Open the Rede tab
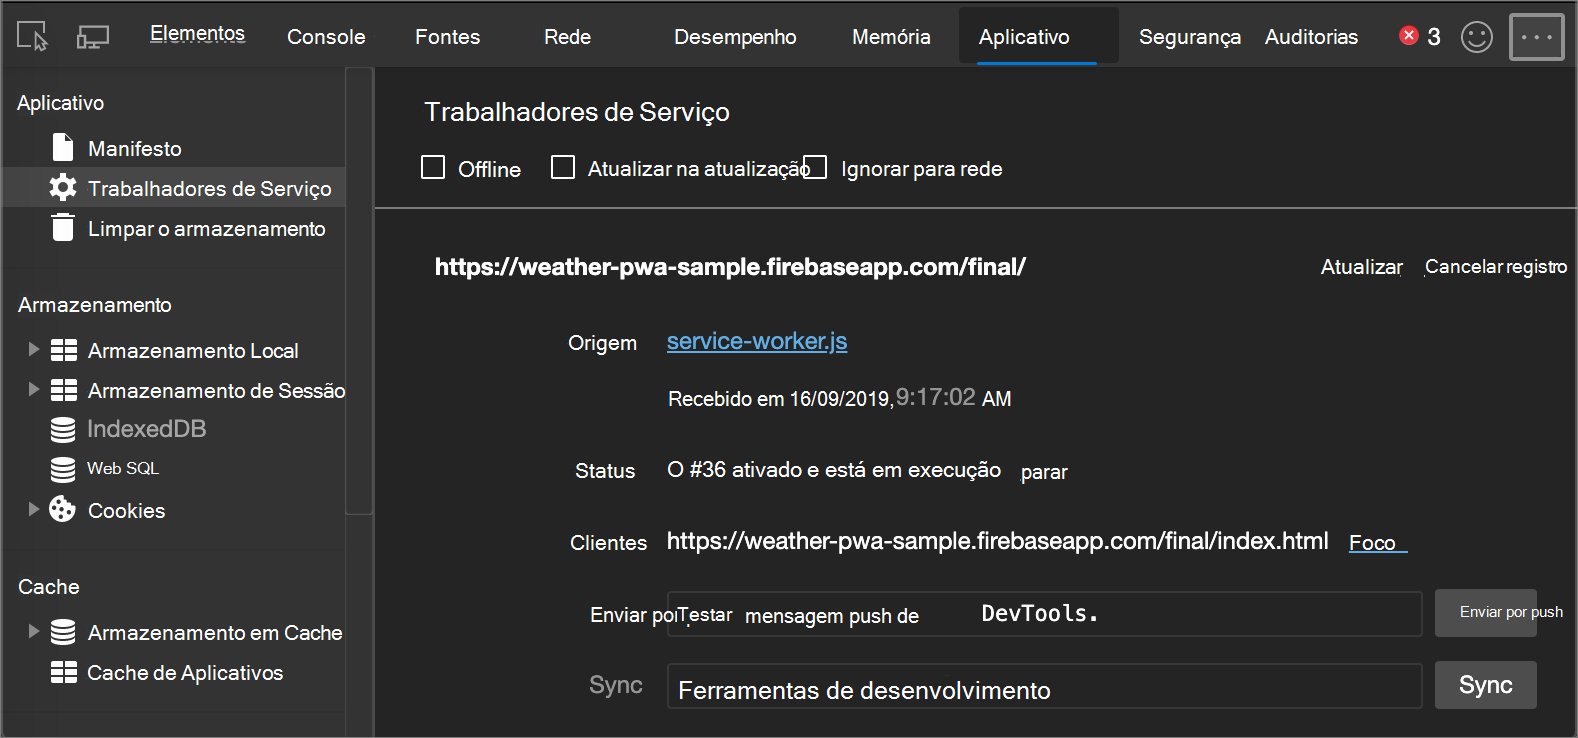Viewport: 1578px width, 738px height. [567, 37]
